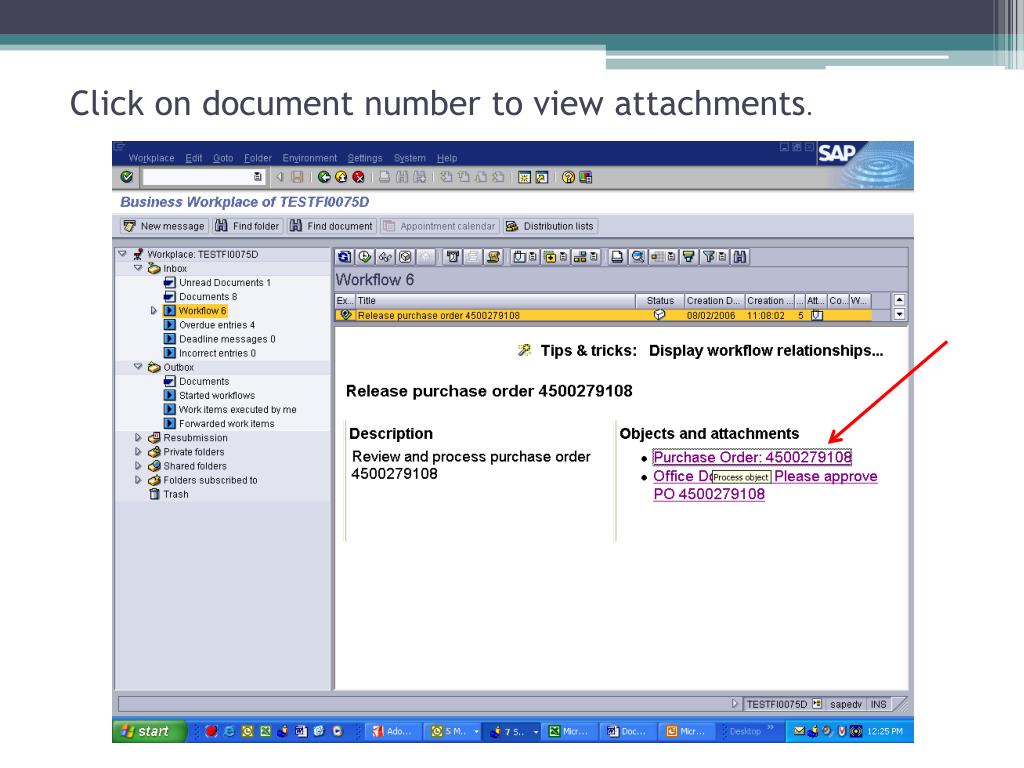Click the binoculars Find icon in workflow toolbar

tap(740, 257)
